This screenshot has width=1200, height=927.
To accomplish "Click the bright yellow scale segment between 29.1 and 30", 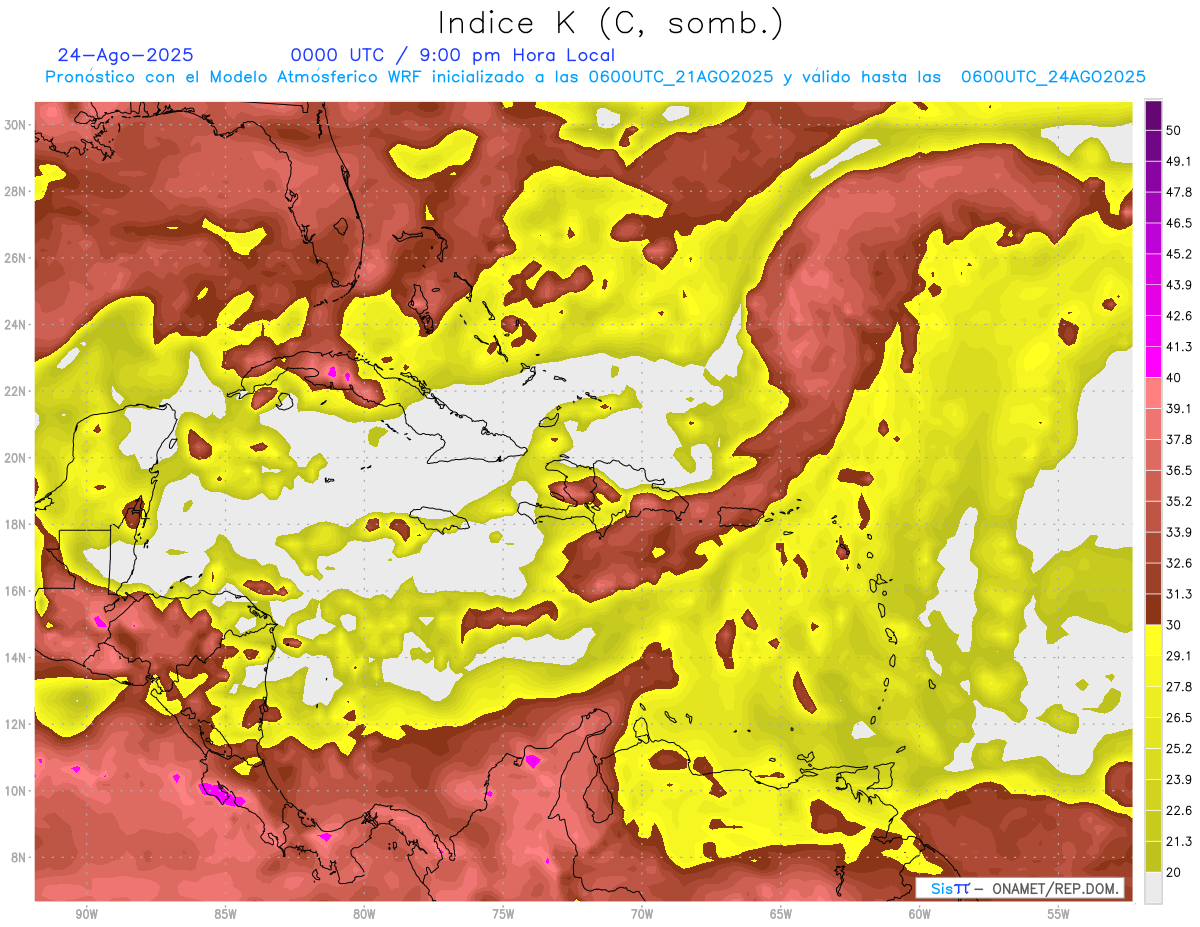I will [x=1153, y=640].
